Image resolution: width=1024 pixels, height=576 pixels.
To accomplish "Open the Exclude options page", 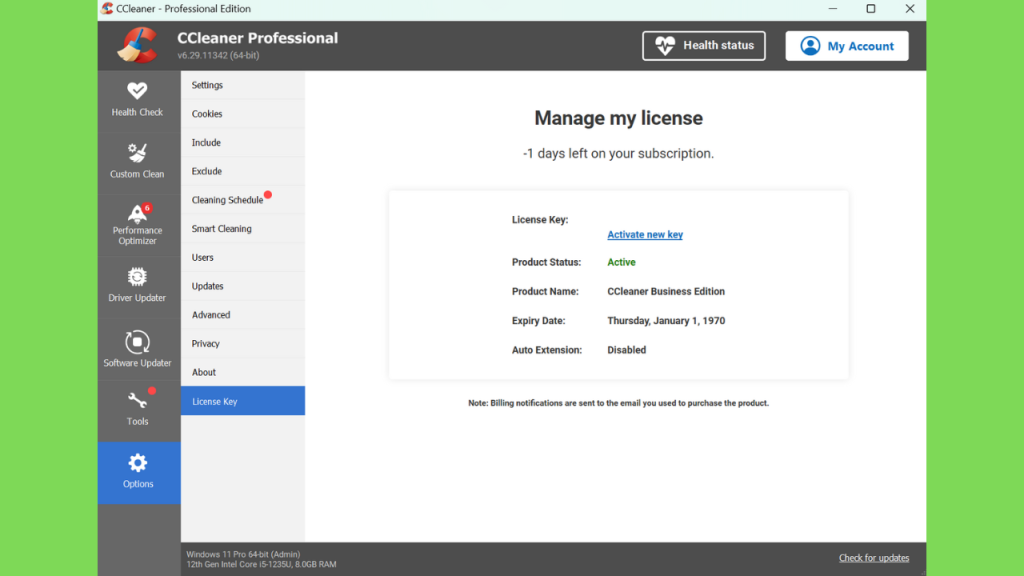I will pyautogui.click(x=243, y=171).
